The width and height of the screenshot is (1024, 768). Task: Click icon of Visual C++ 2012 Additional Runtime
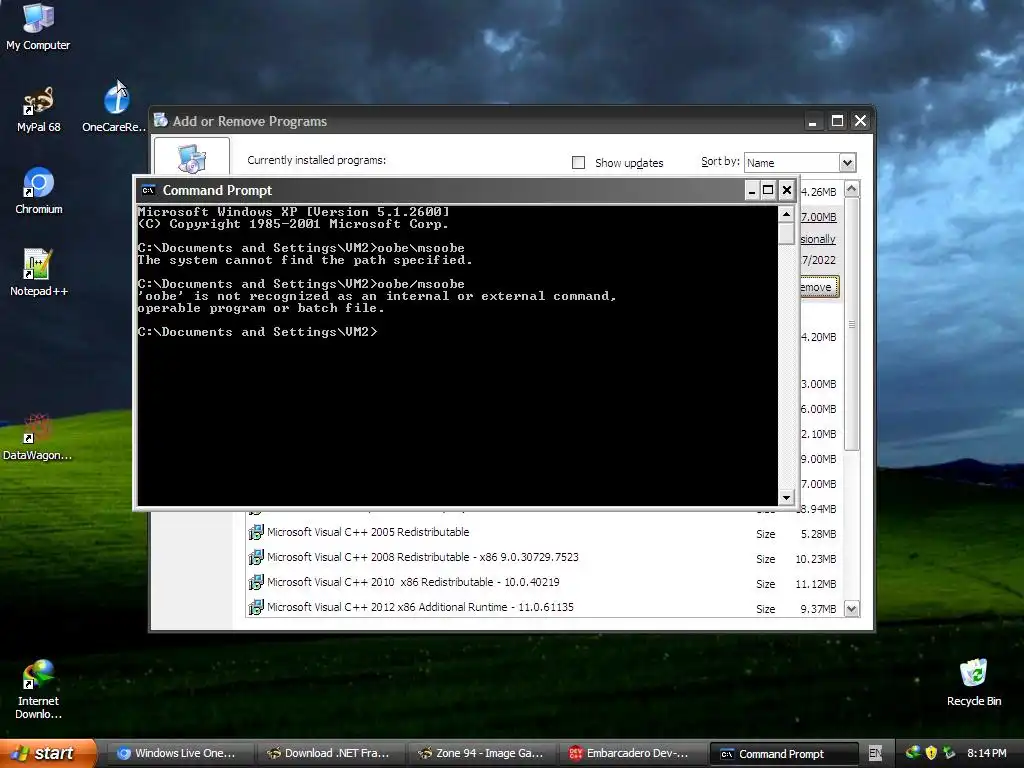256,607
